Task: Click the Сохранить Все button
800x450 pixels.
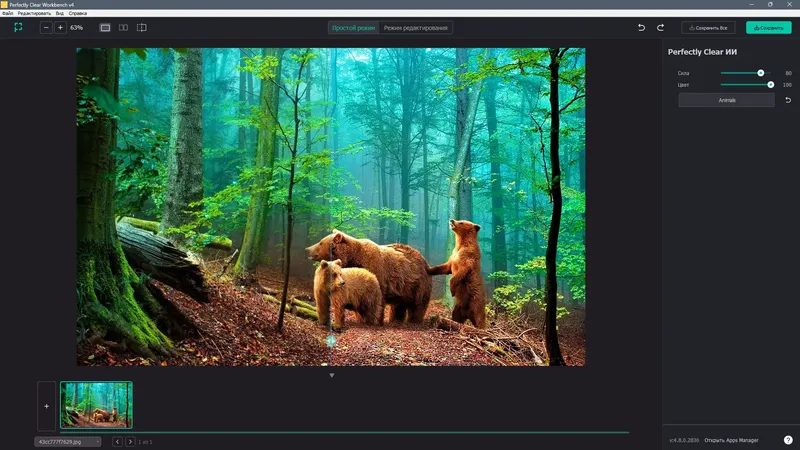Action: pos(708,28)
